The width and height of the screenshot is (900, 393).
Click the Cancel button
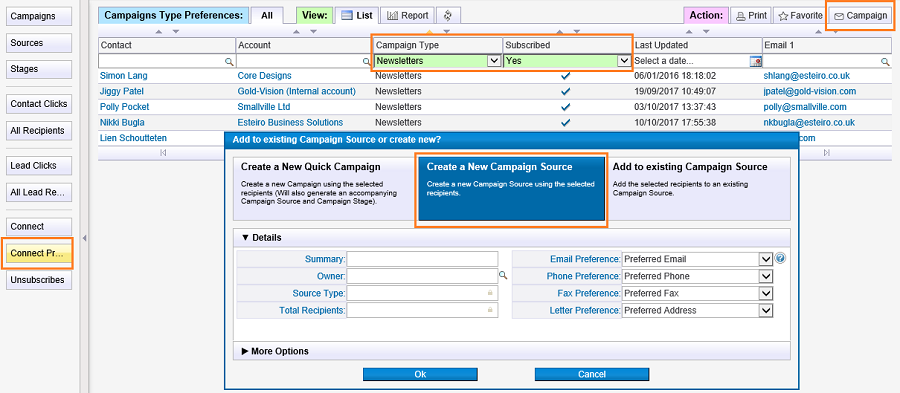(x=592, y=374)
